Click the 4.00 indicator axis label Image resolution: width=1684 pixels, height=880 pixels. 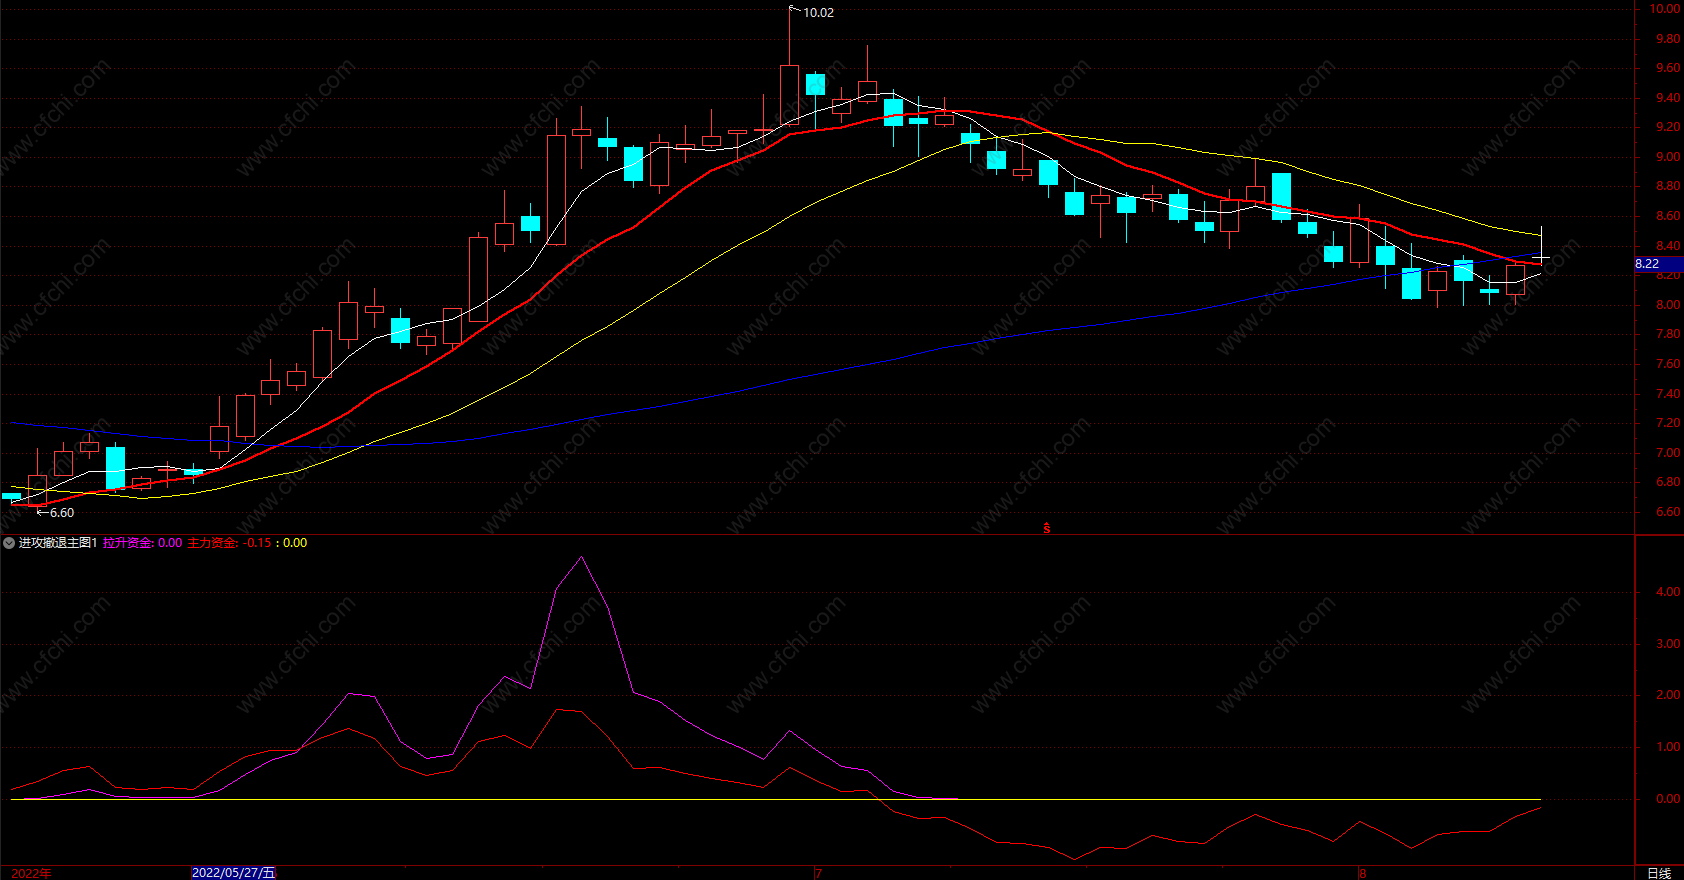1668,592
